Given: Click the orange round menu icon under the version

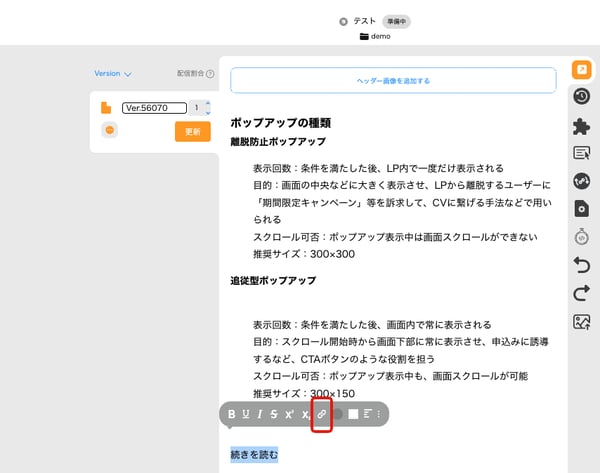Looking at the screenshot, I should [109, 130].
